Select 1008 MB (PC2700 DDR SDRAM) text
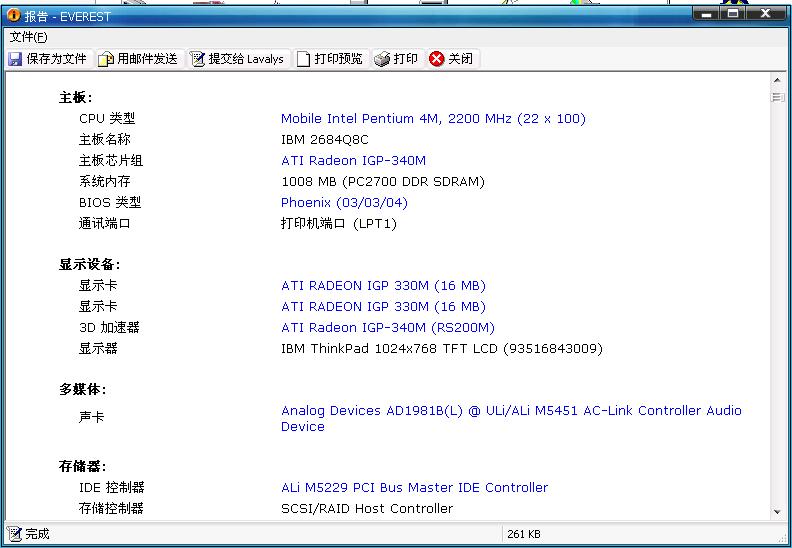This screenshot has height=548, width=792. point(383,182)
